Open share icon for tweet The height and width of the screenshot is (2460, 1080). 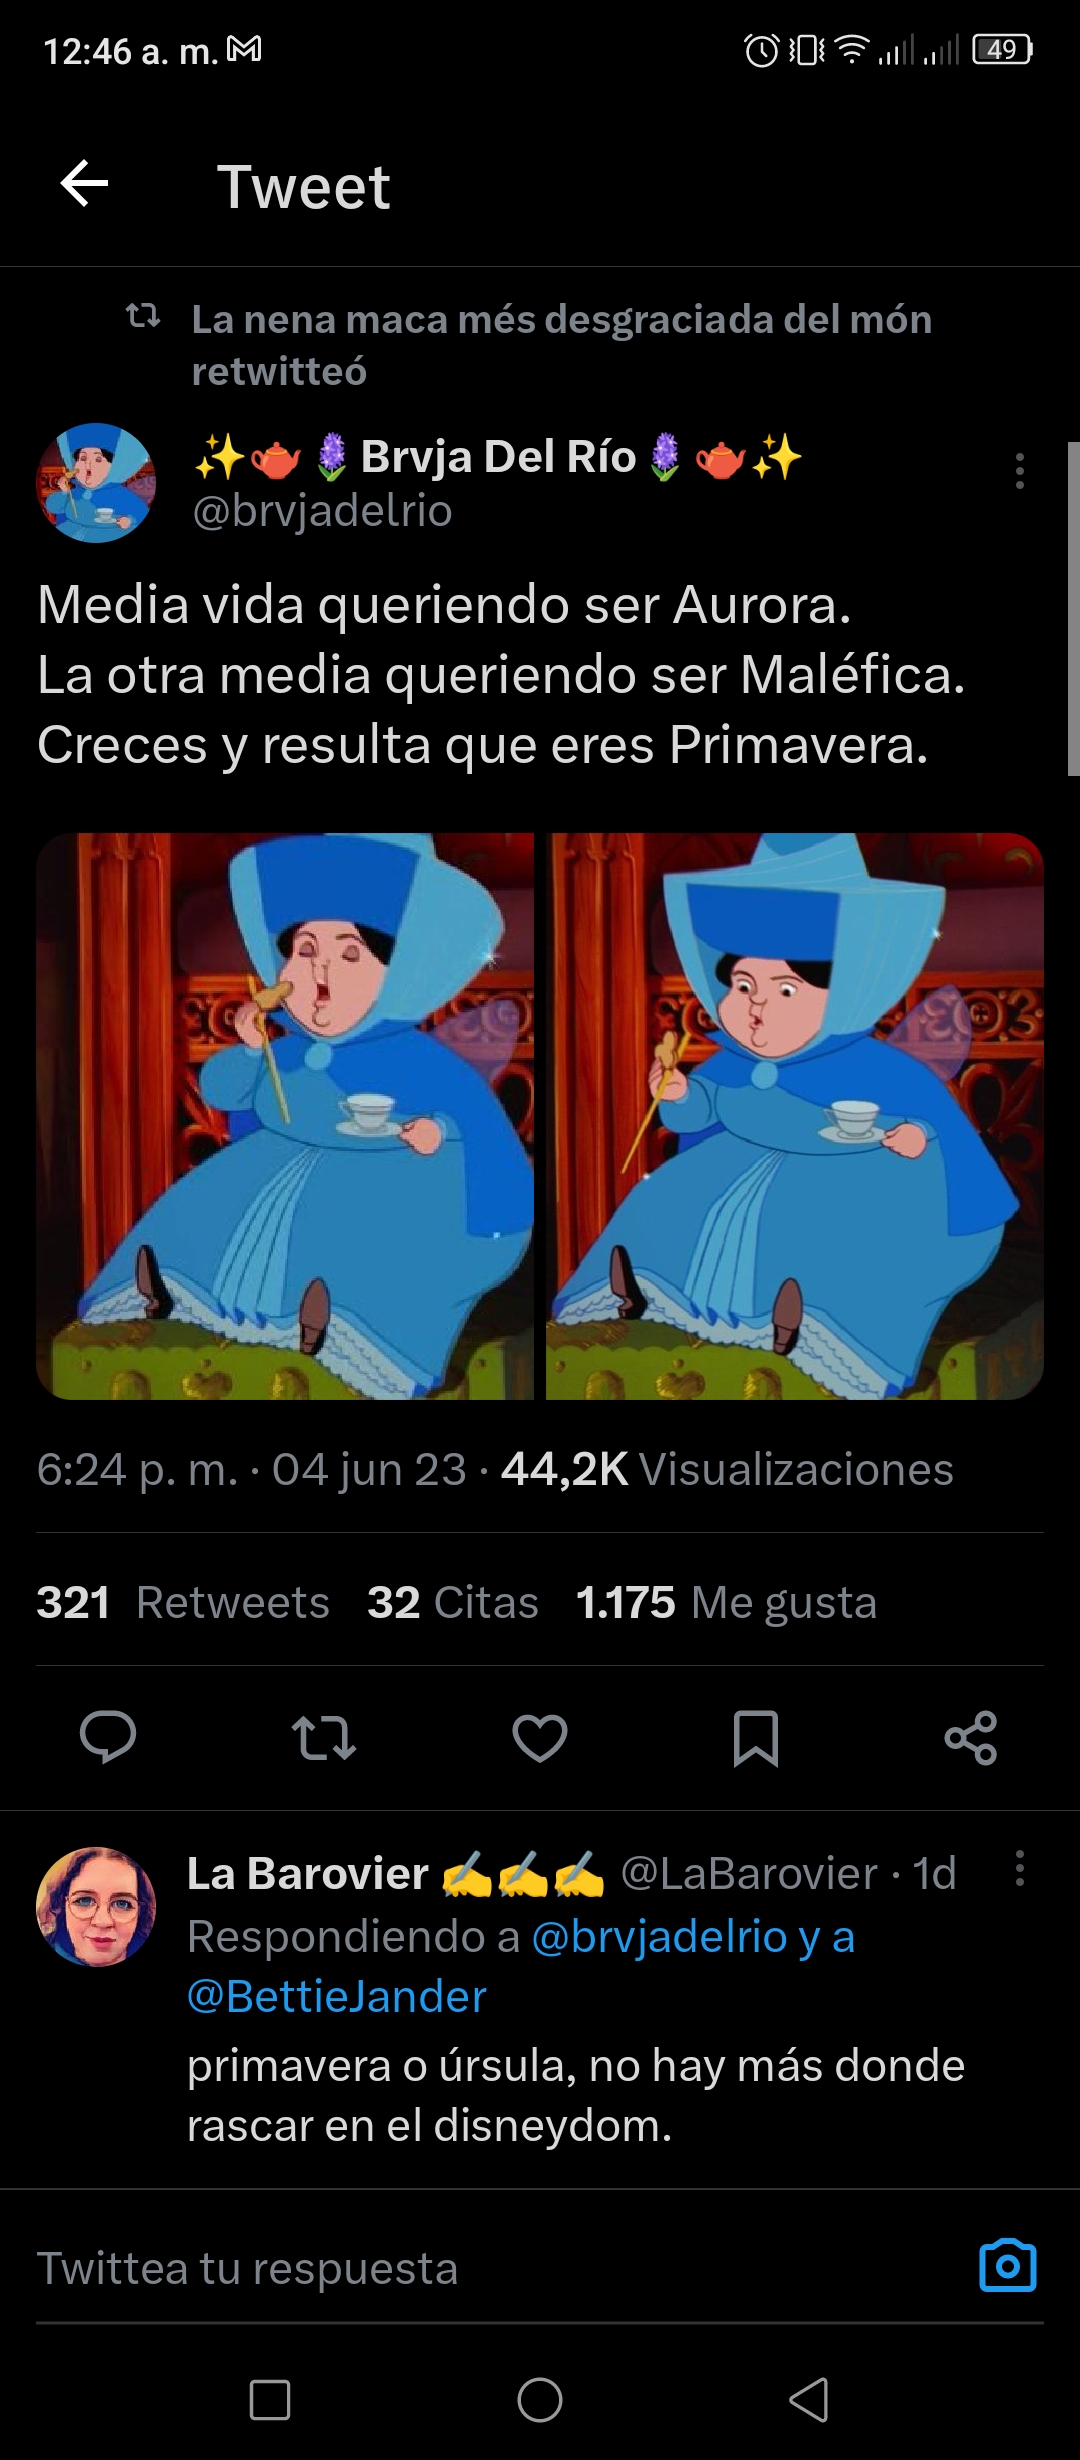pyautogui.click(x=971, y=1737)
